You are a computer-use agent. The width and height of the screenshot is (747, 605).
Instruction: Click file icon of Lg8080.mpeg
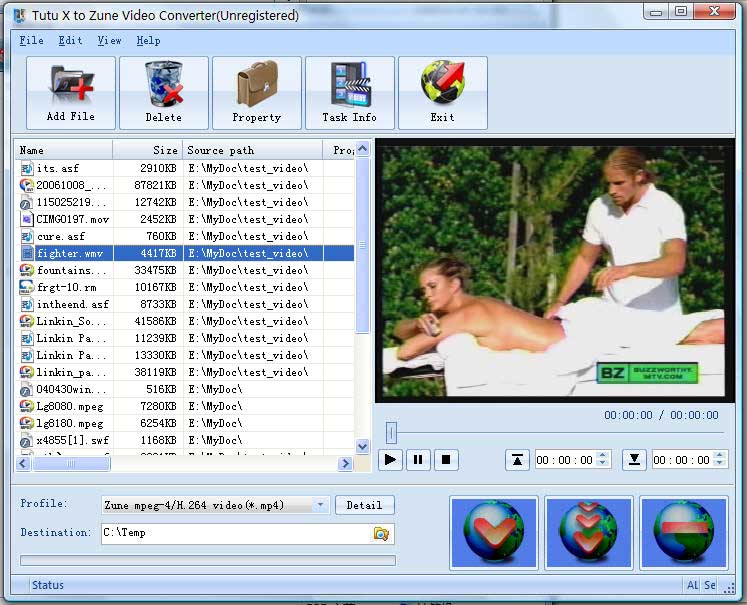click(27, 406)
